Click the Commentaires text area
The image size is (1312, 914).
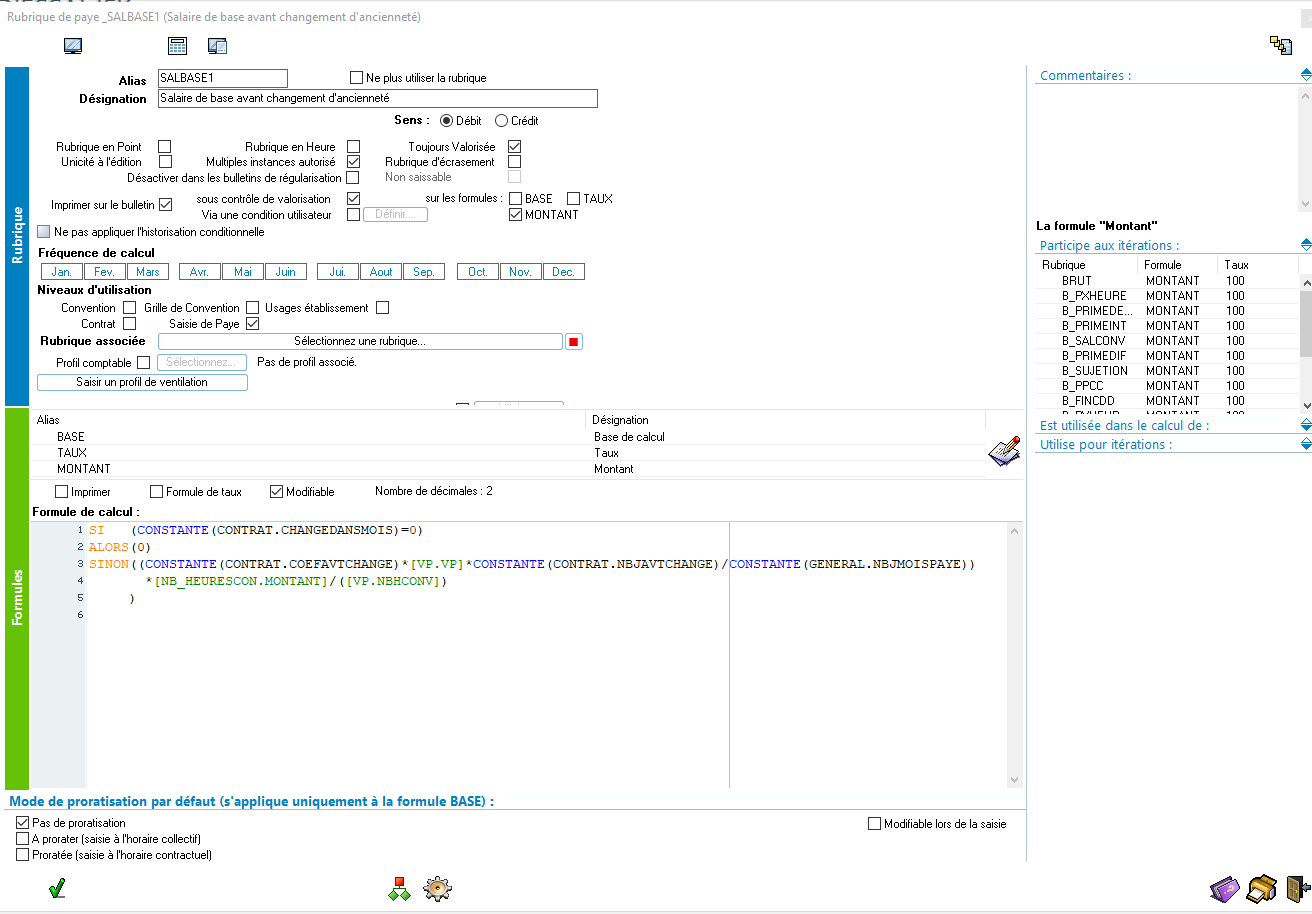(x=1167, y=148)
